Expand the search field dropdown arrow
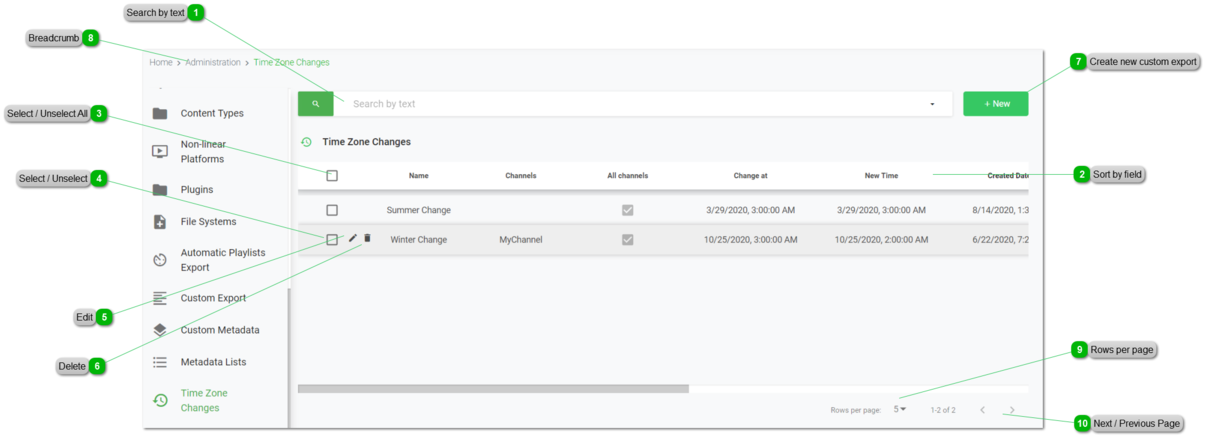This screenshot has height=438, width=1206. point(932,104)
